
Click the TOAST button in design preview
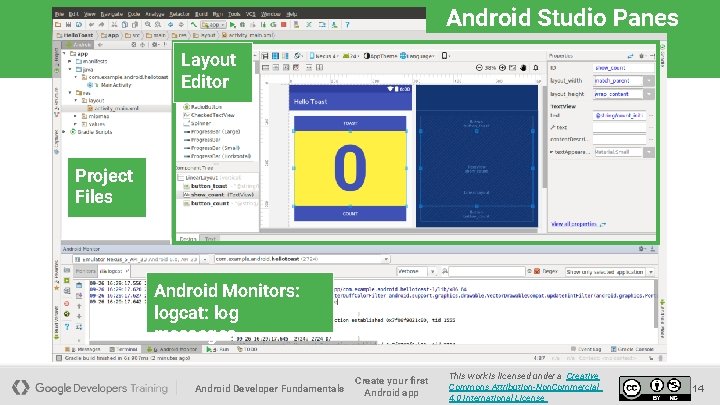click(350, 123)
